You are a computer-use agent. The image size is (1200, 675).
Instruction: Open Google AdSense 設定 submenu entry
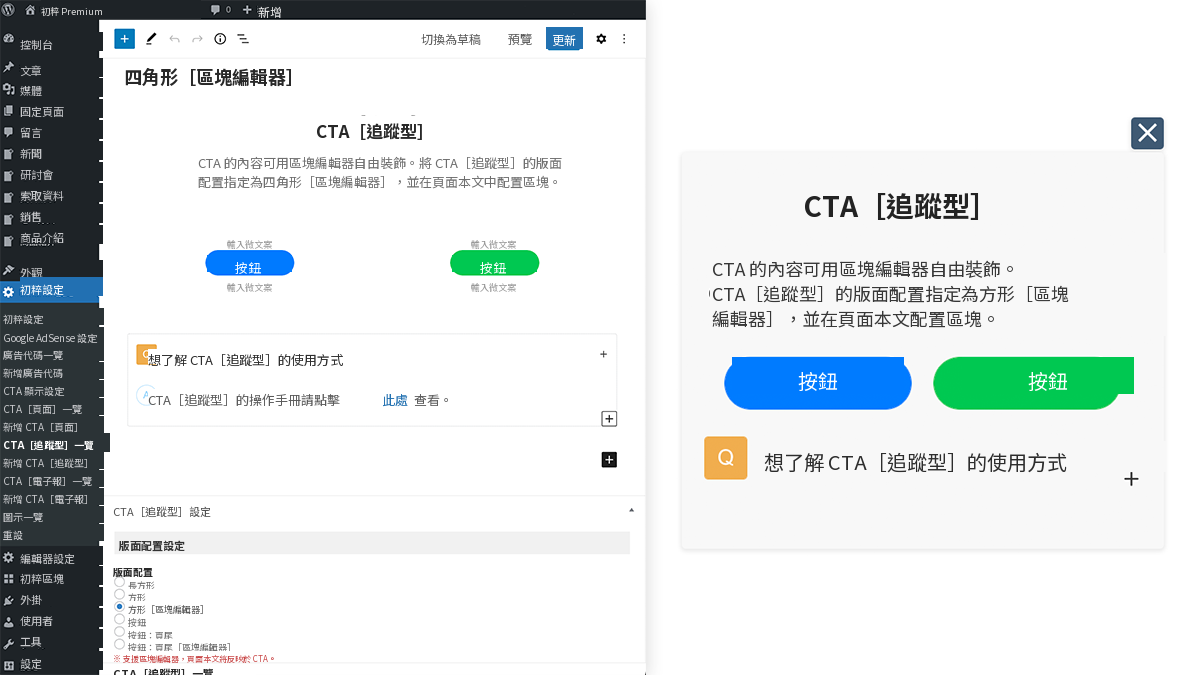pos(50,338)
